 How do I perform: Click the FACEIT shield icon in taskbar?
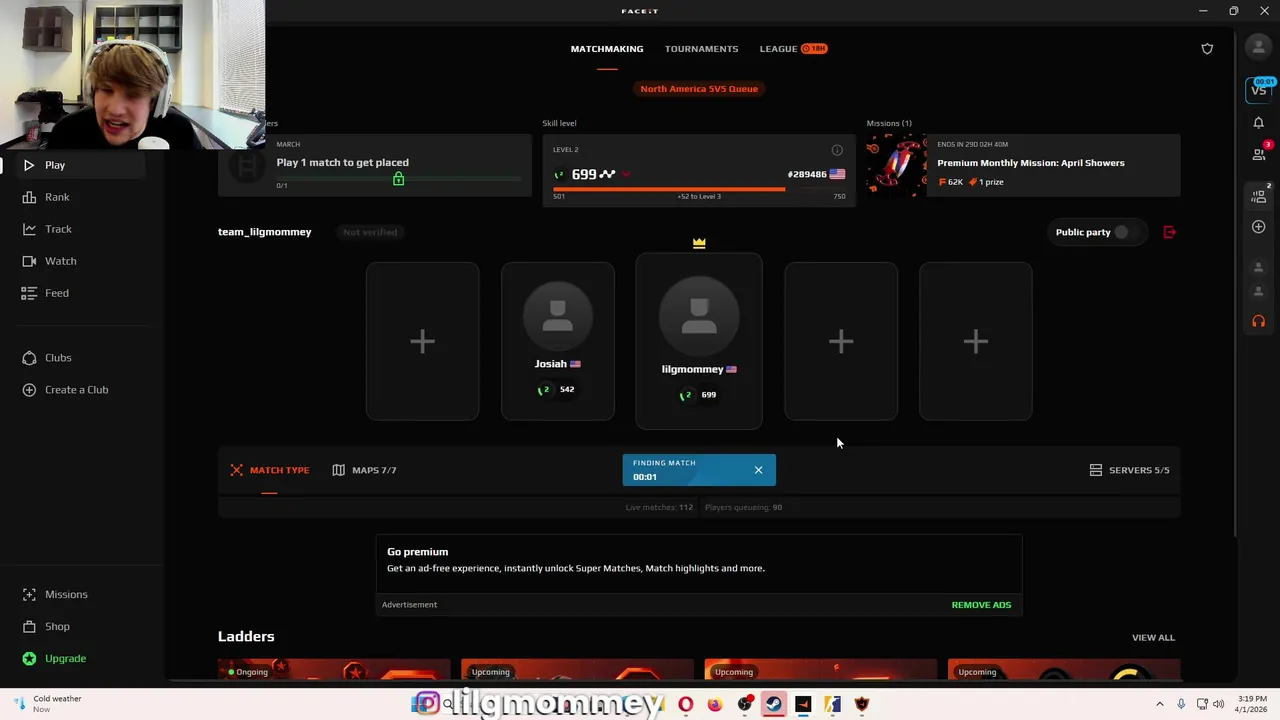(x=862, y=704)
